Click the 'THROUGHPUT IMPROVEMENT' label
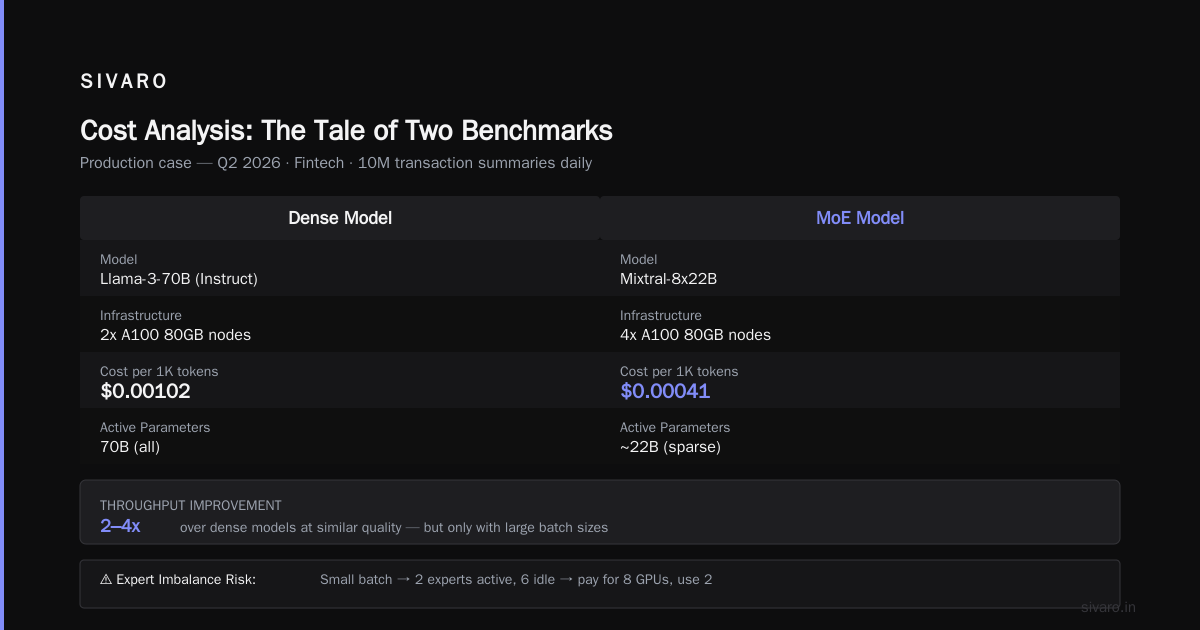Screen dimensions: 1200x630 (x=191, y=506)
